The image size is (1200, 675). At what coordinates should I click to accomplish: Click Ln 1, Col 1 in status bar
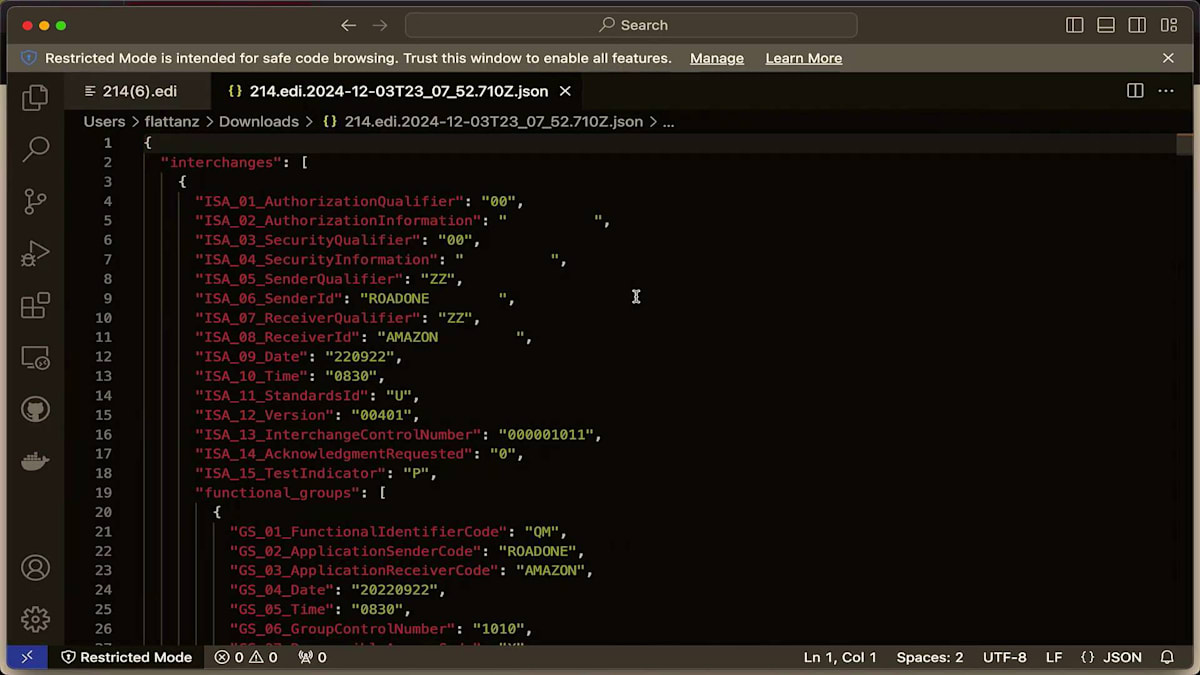coord(840,657)
